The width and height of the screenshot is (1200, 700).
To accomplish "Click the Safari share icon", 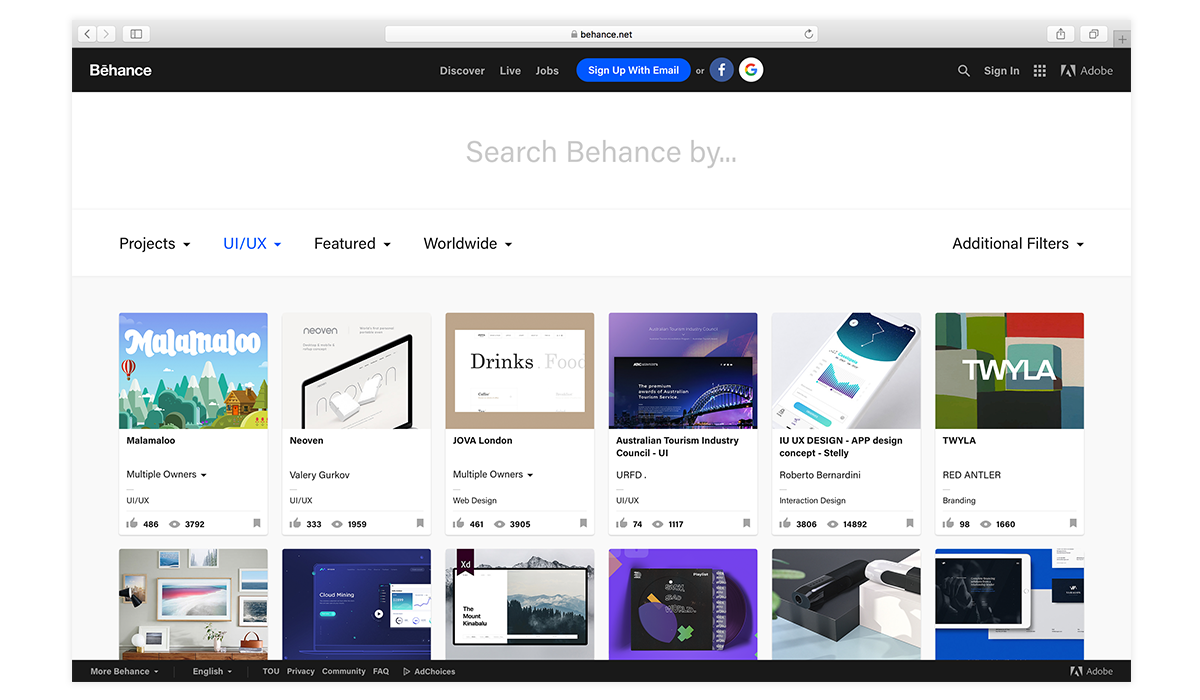I will 1061,34.
